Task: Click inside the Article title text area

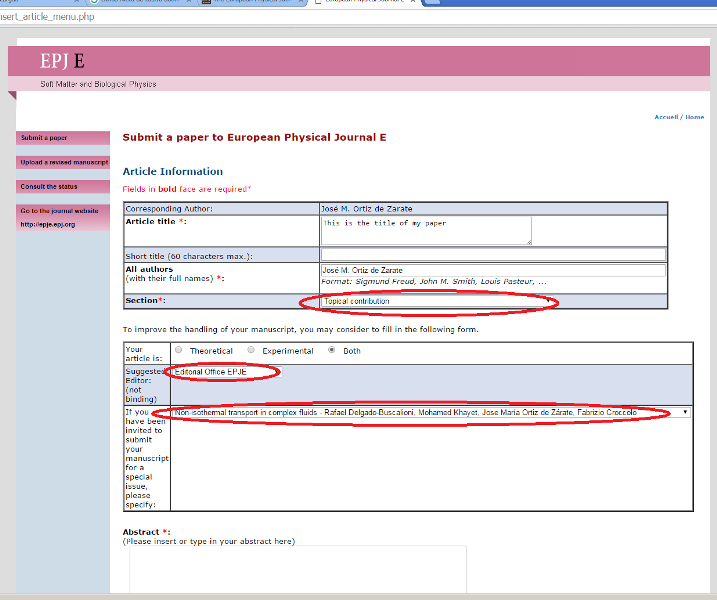Action: (425, 230)
